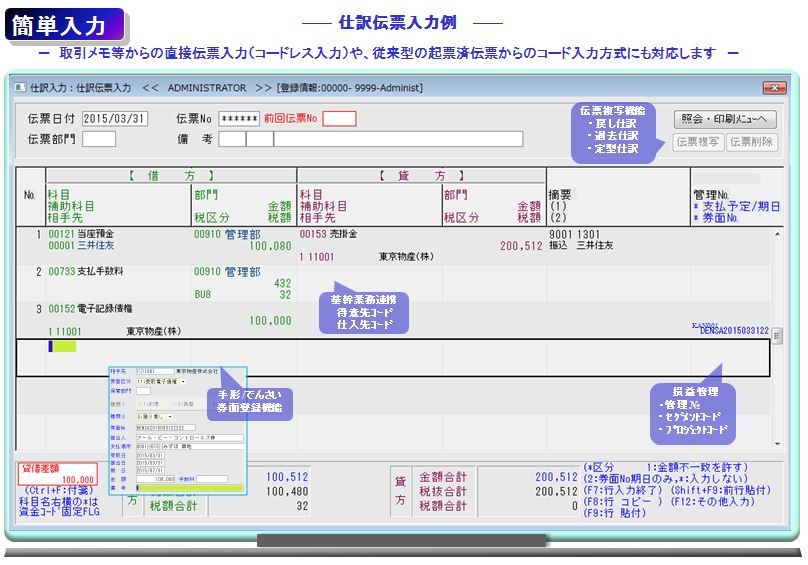This screenshot has width=808, height=565.
Task: Select row 1 当座預金 debit account
Action: [x=80, y=233]
